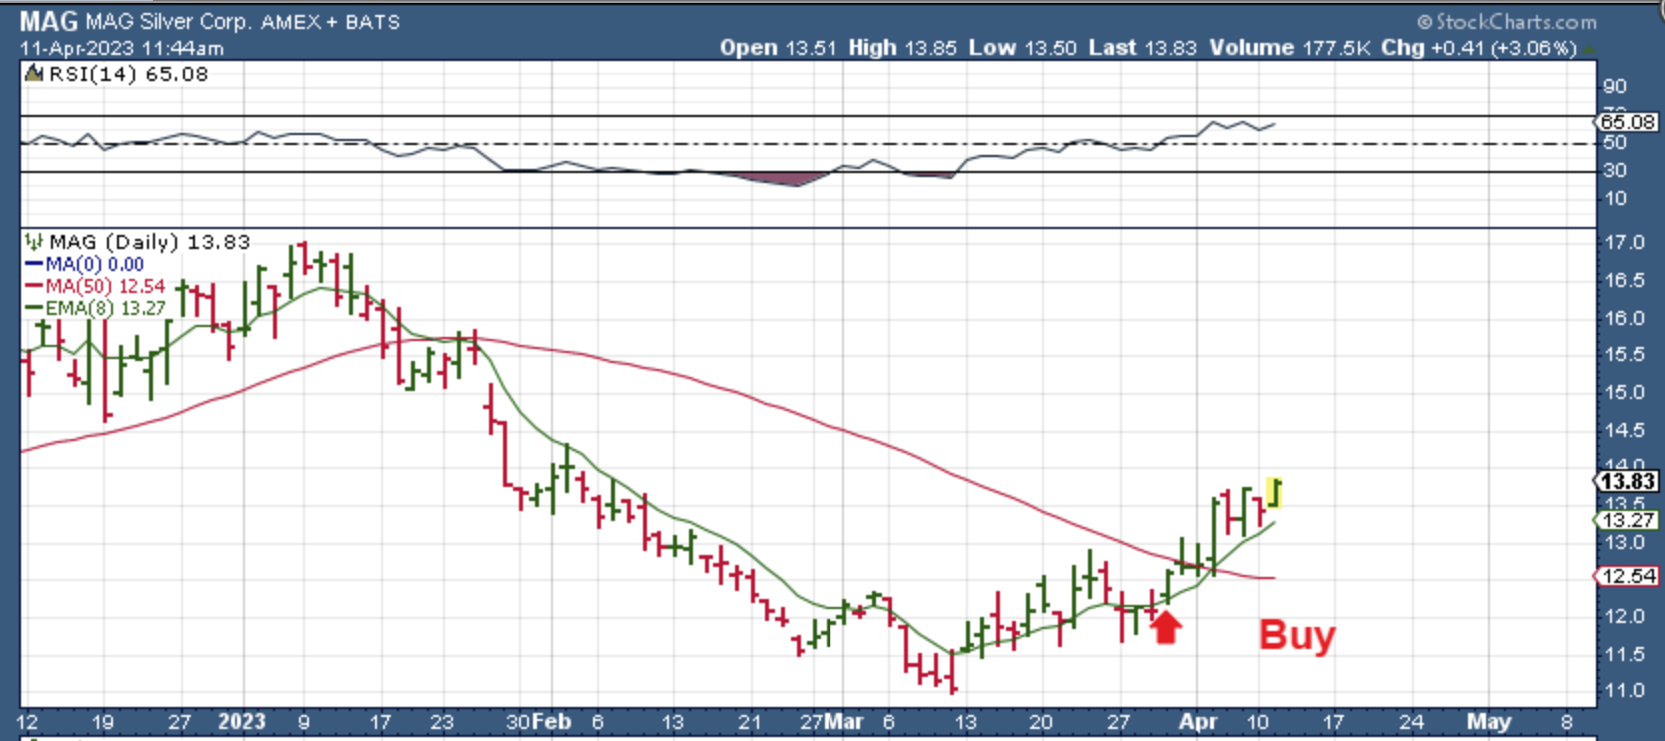Click the Apr month label on date axis
This screenshot has height=741, width=1665.
coord(1198,722)
